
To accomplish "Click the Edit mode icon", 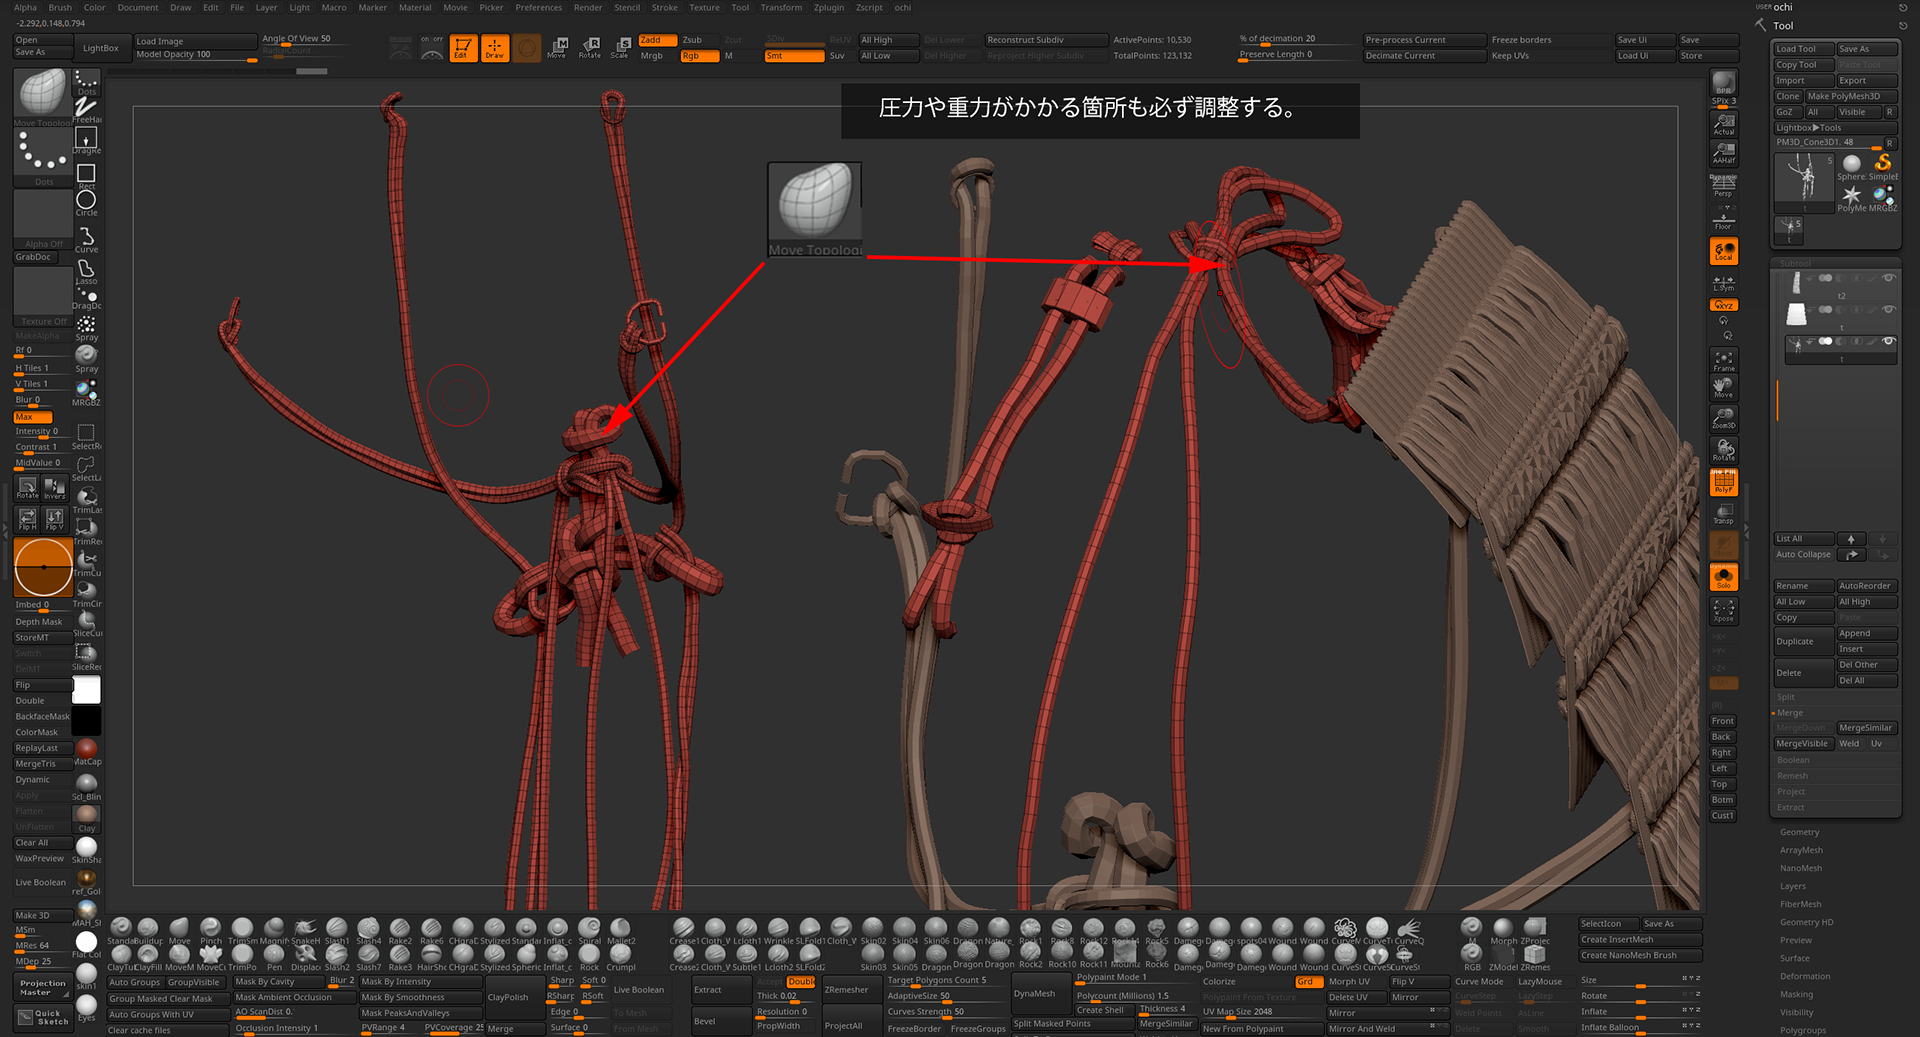I will pyautogui.click(x=463, y=48).
